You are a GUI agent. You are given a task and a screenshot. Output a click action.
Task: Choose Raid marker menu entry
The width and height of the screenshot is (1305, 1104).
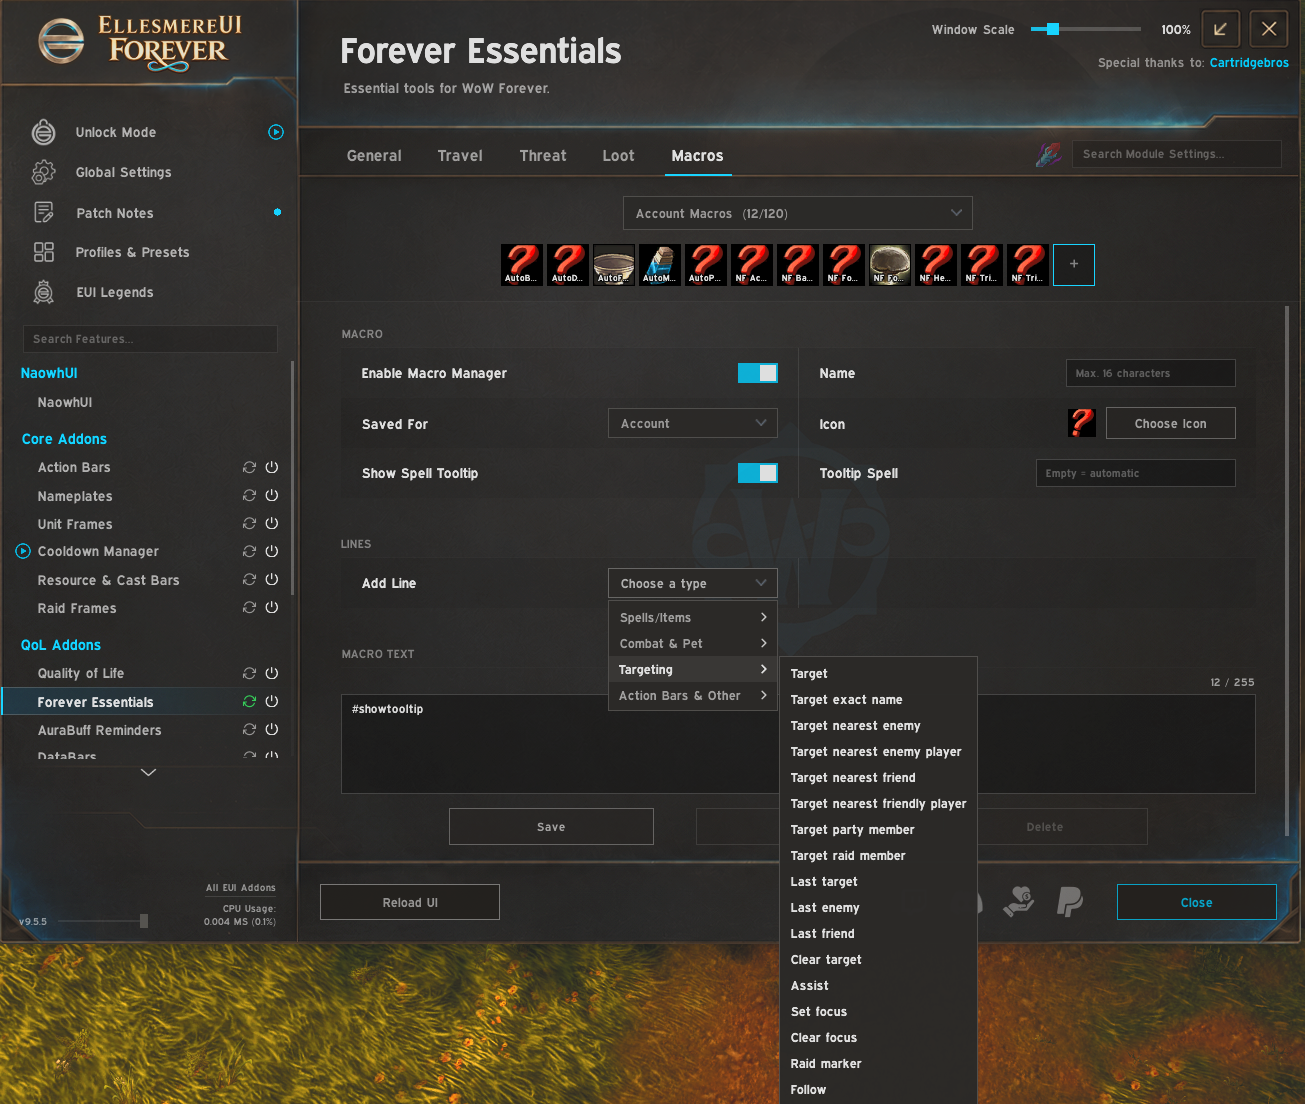(878, 1063)
